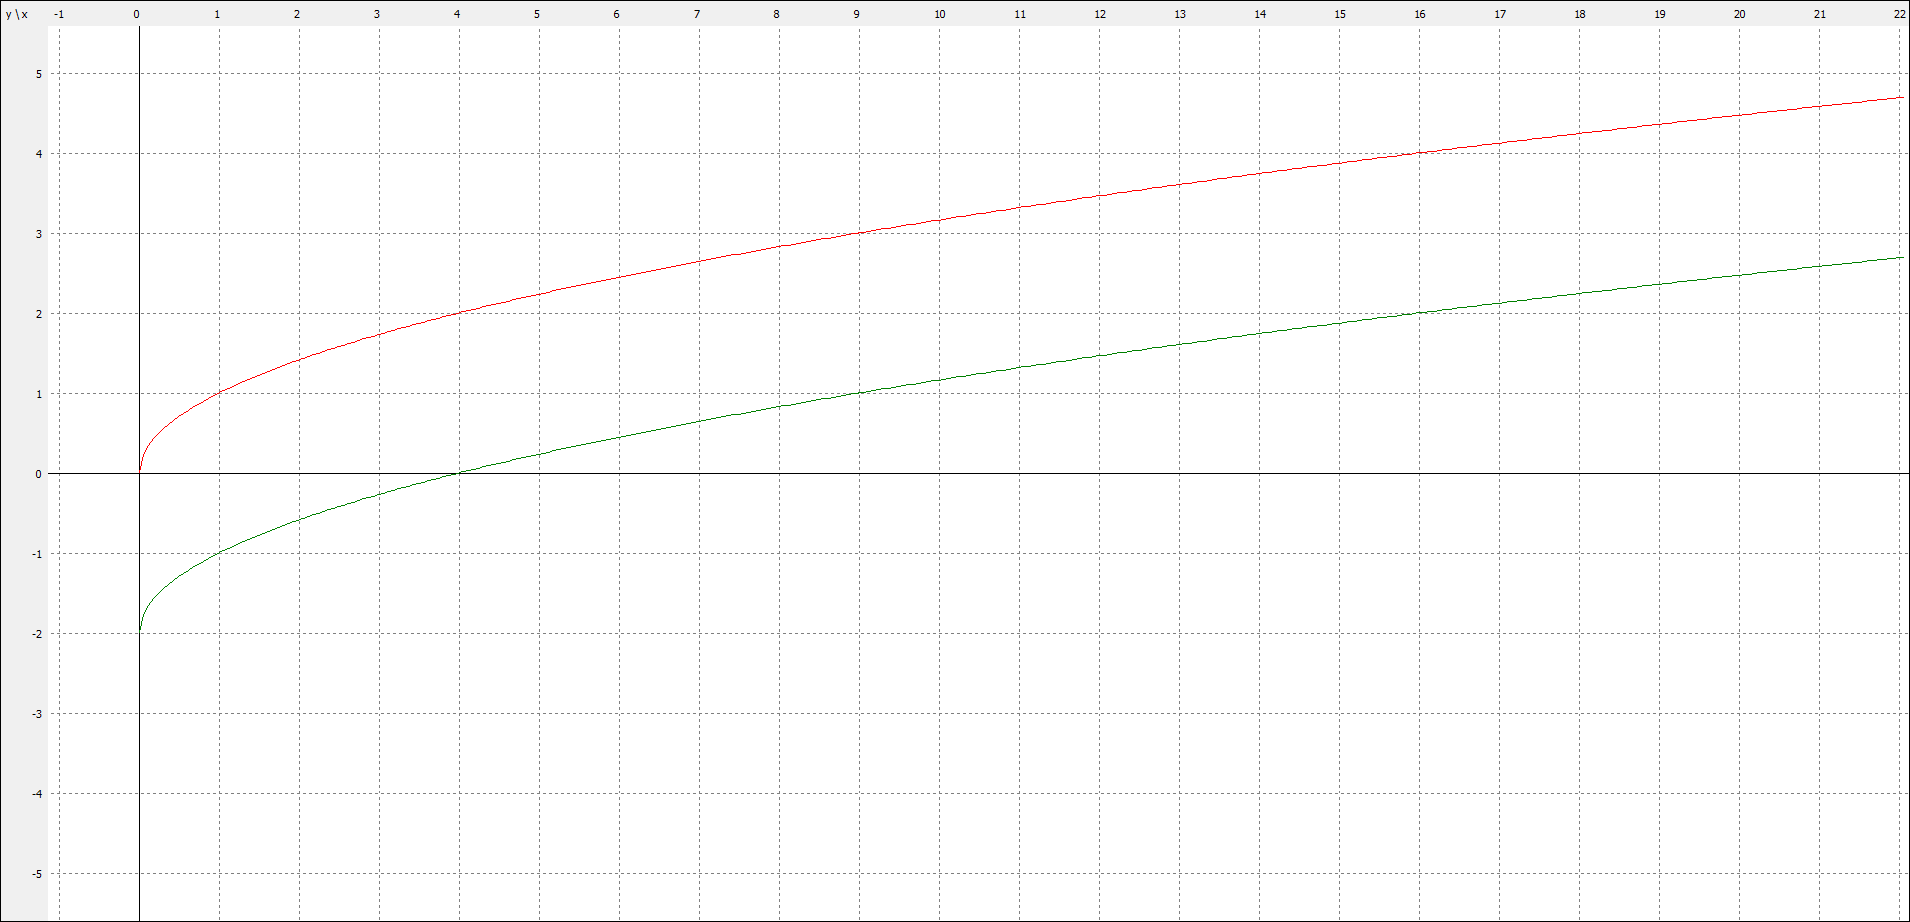Select the x-axis tick label 5

coord(537,14)
